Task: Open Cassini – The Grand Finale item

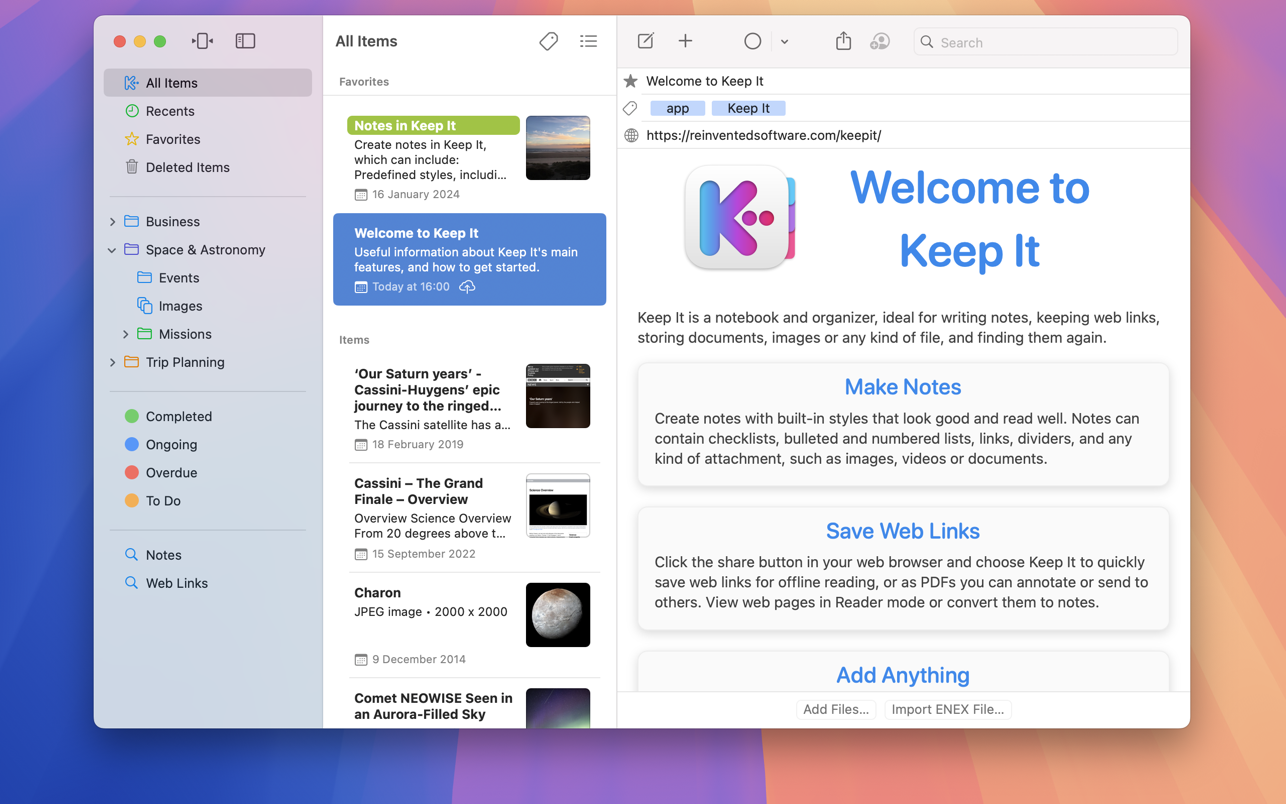Action: (469, 517)
